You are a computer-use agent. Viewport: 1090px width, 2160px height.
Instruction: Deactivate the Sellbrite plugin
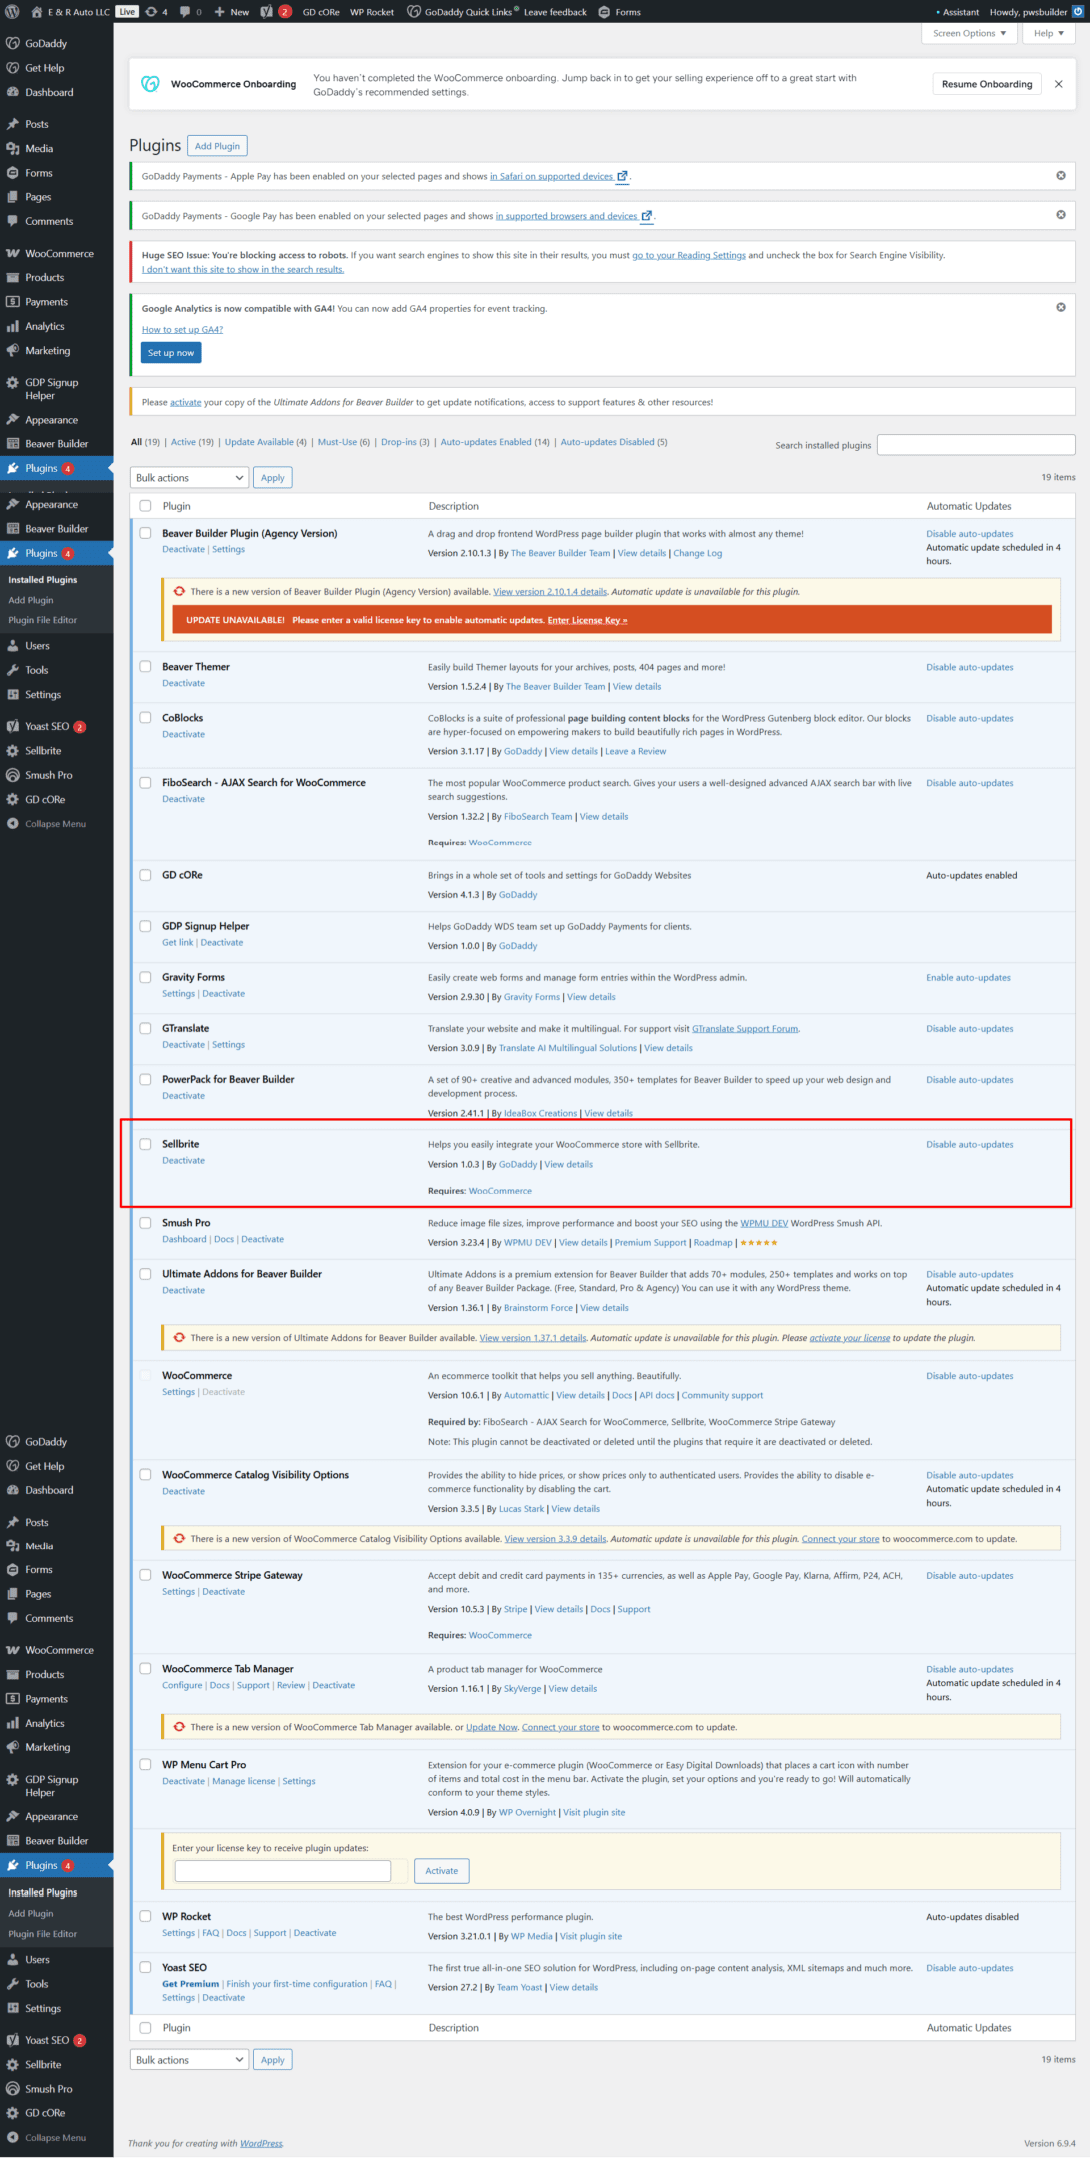point(184,1161)
